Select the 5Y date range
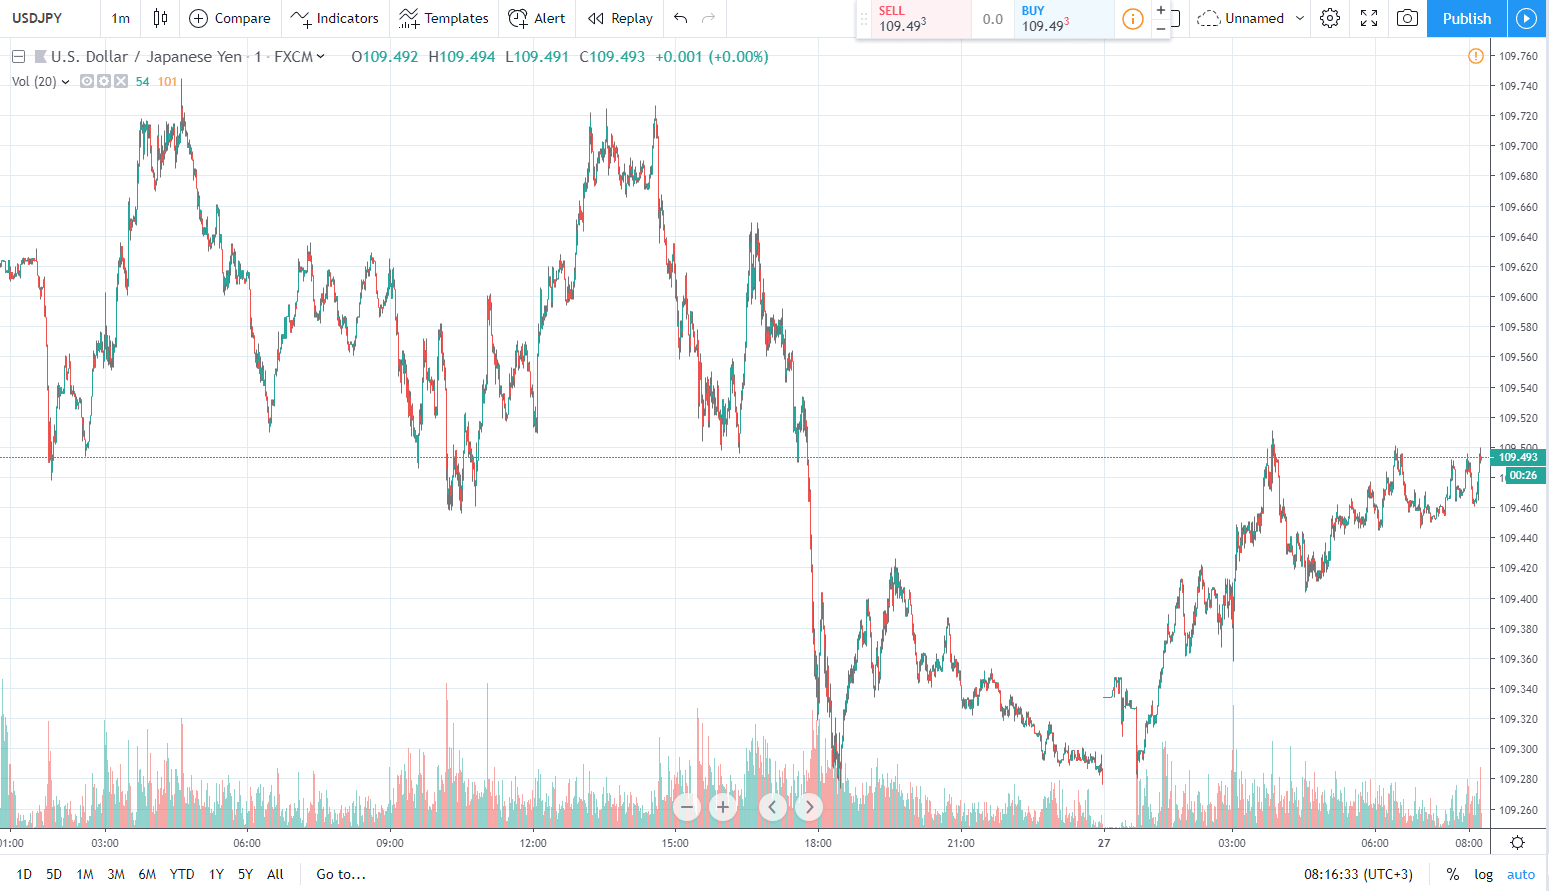The width and height of the screenshot is (1549, 891). [245, 874]
